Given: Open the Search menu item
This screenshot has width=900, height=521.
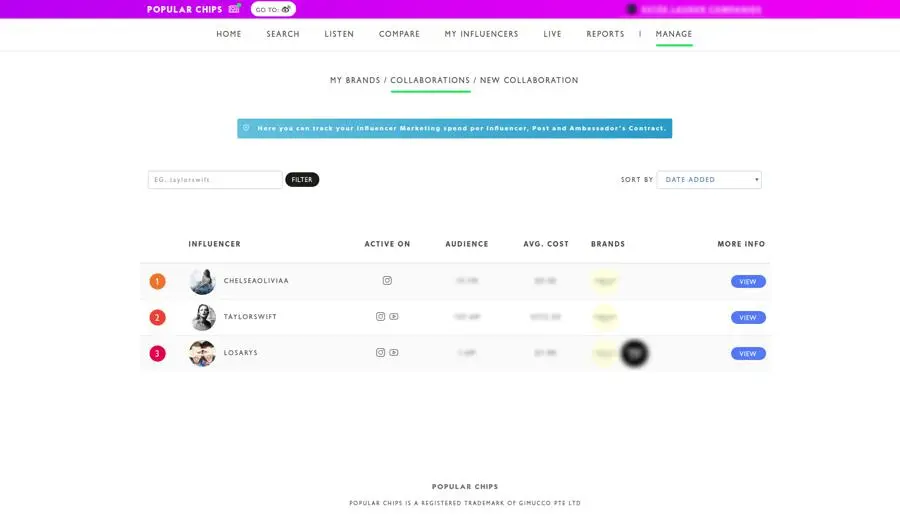Looking at the screenshot, I should [x=283, y=34].
